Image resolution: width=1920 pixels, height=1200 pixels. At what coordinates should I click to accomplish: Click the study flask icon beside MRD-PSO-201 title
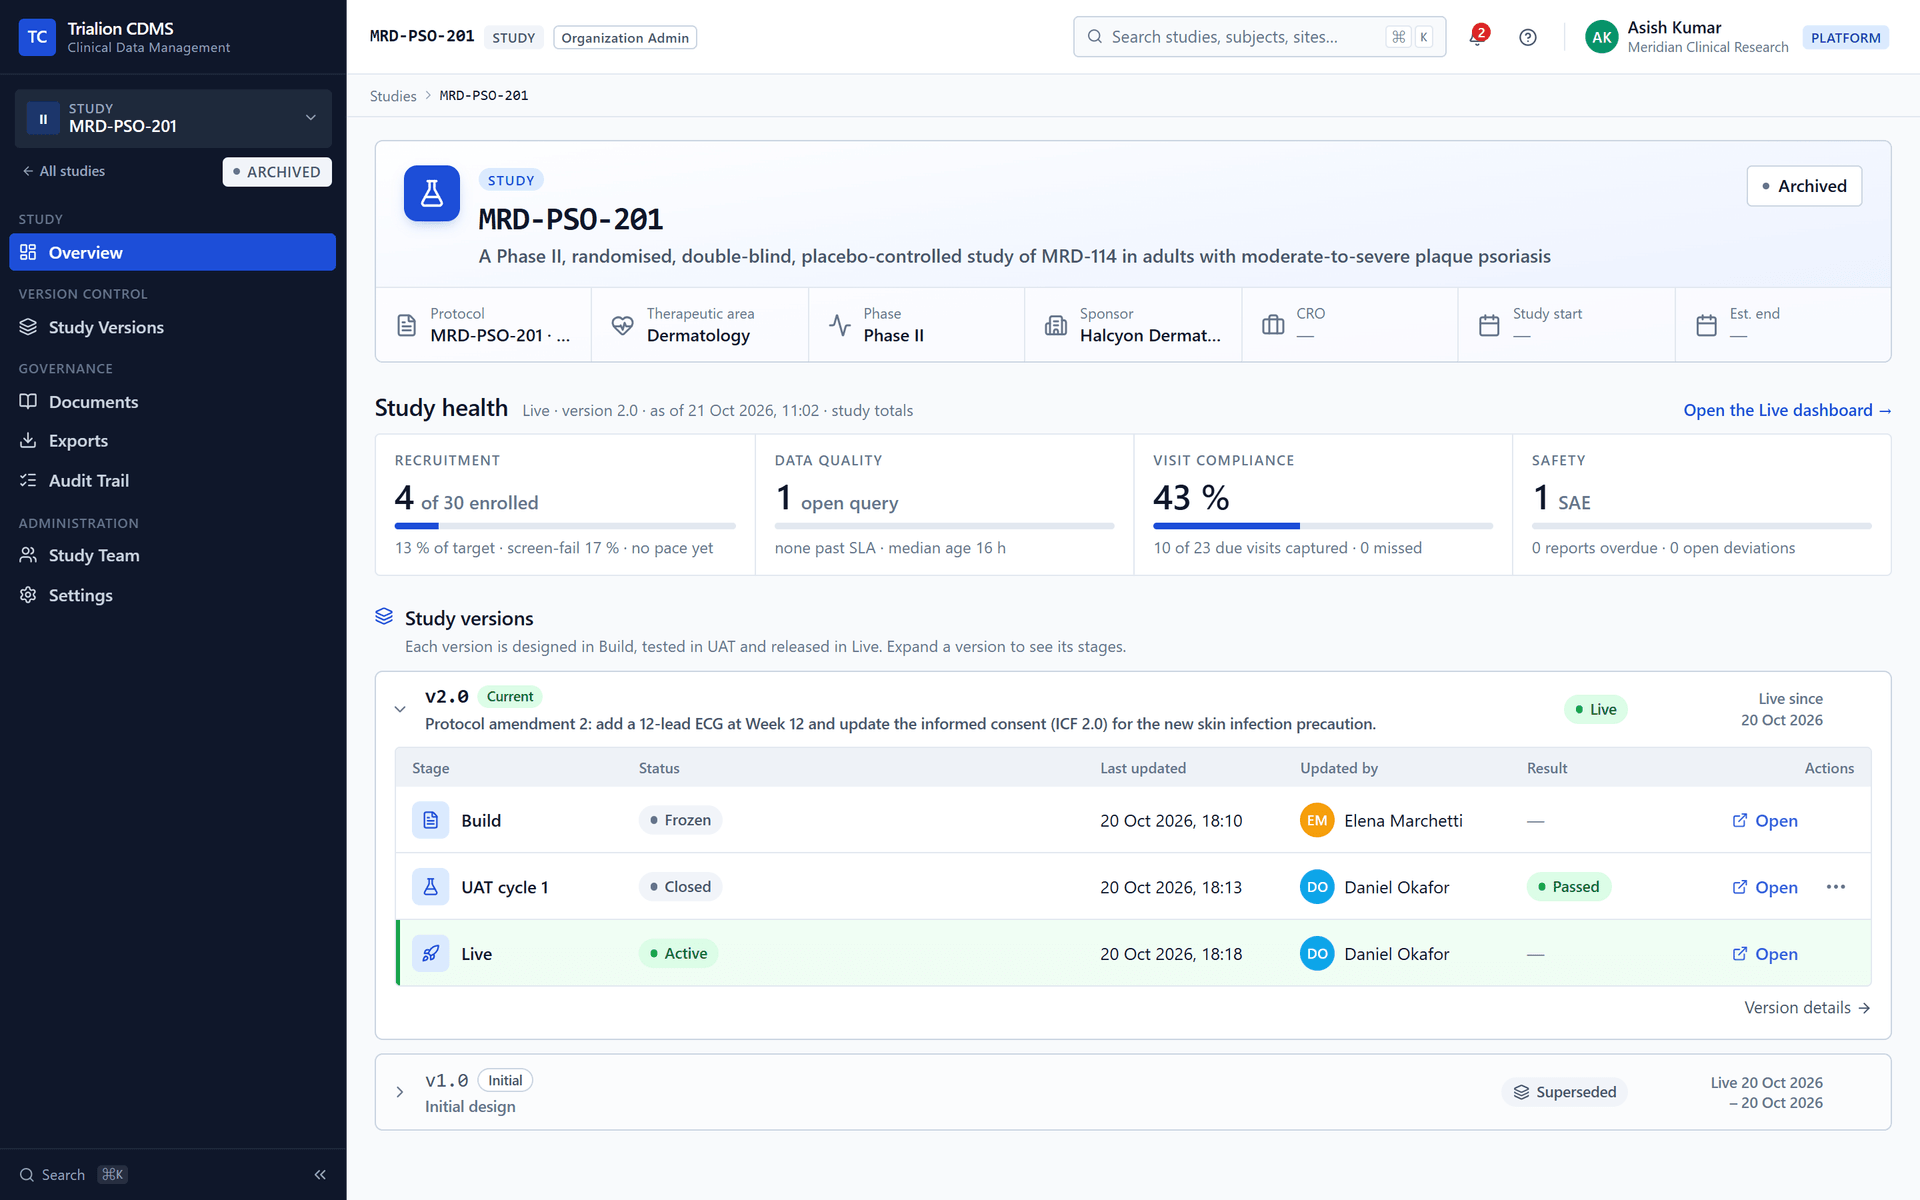[x=432, y=193]
